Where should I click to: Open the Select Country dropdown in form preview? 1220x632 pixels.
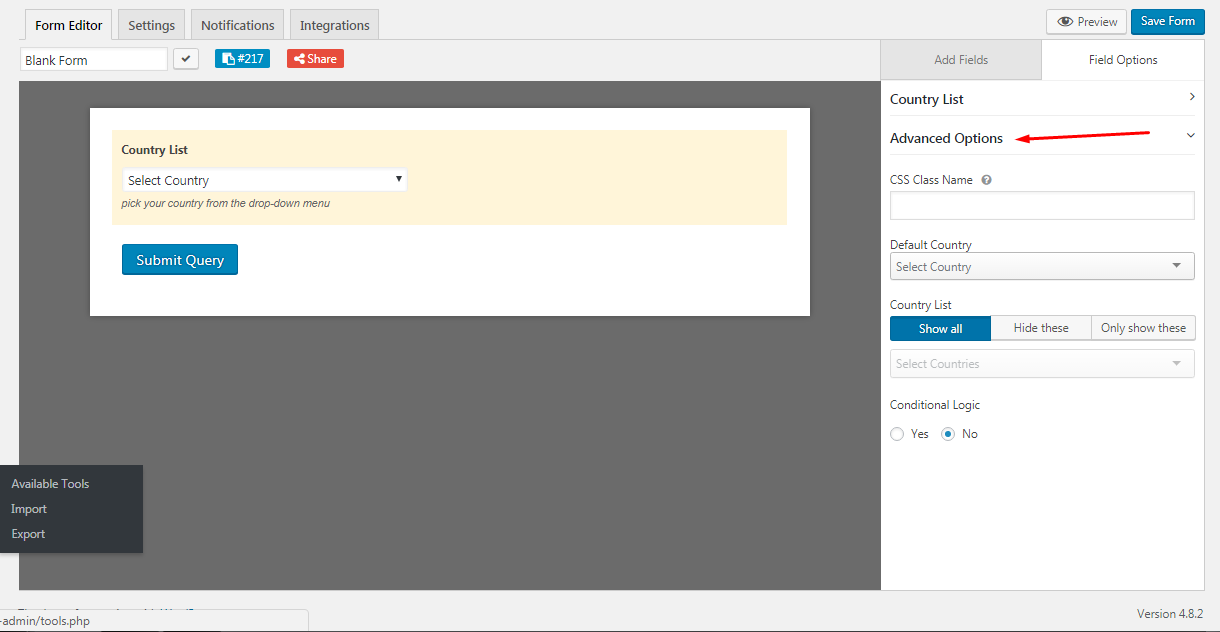tap(264, 180)
